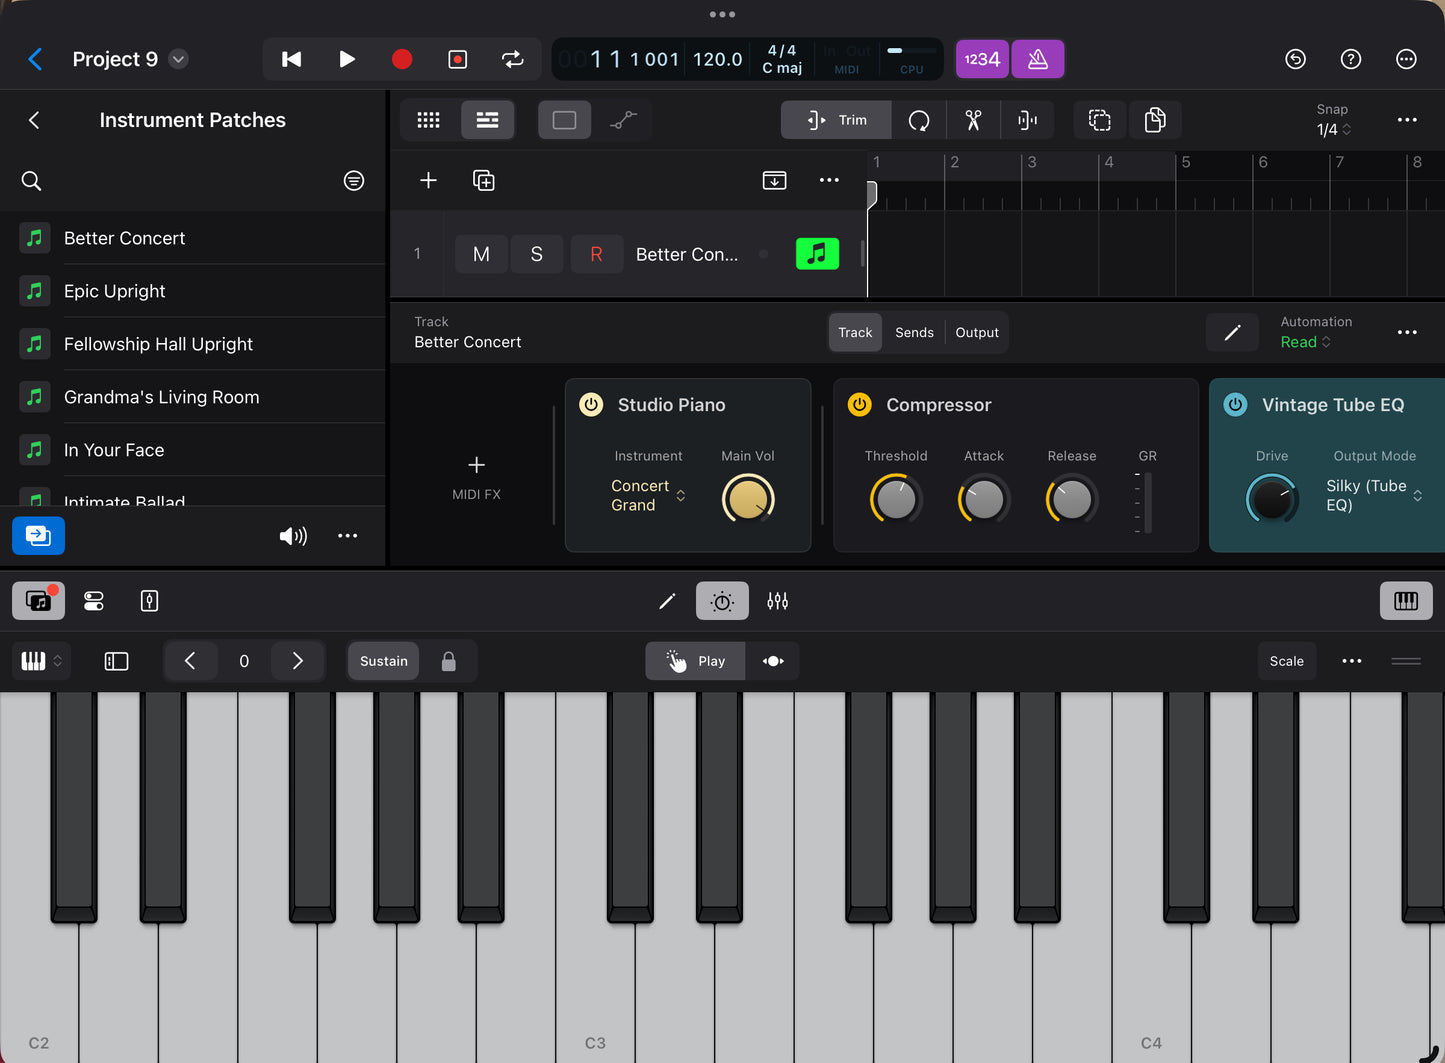Click the patch preview speaker icon
1445x1063 pixels.
(292, 536)
